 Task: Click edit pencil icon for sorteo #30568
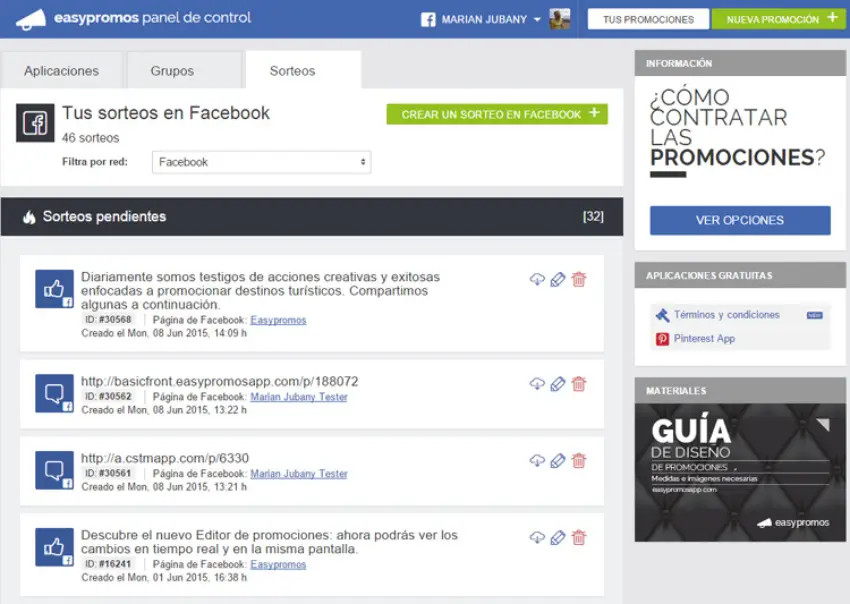(558, 279)
